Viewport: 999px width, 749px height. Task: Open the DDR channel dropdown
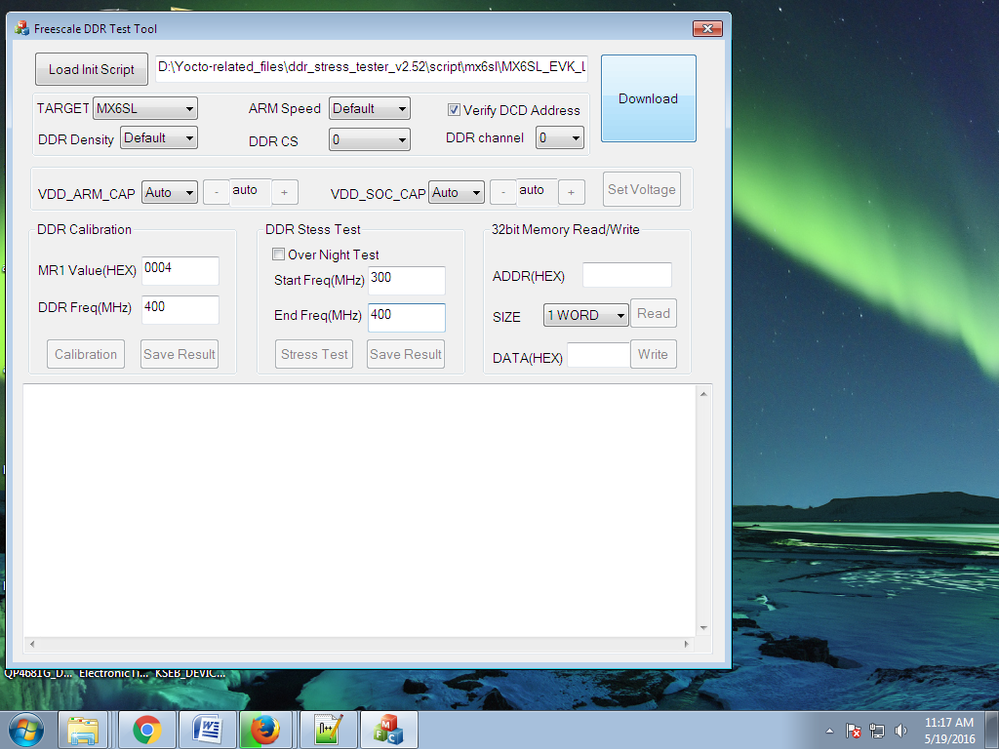tap(560, 138)
